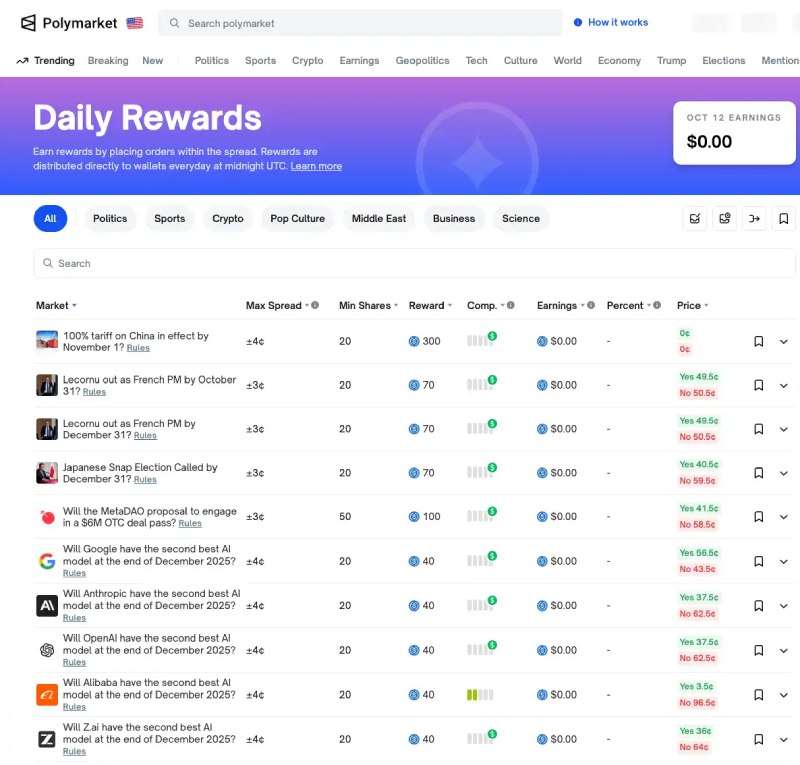
Task: Click the How it works info icon
Action: click(x=578, y=22)
